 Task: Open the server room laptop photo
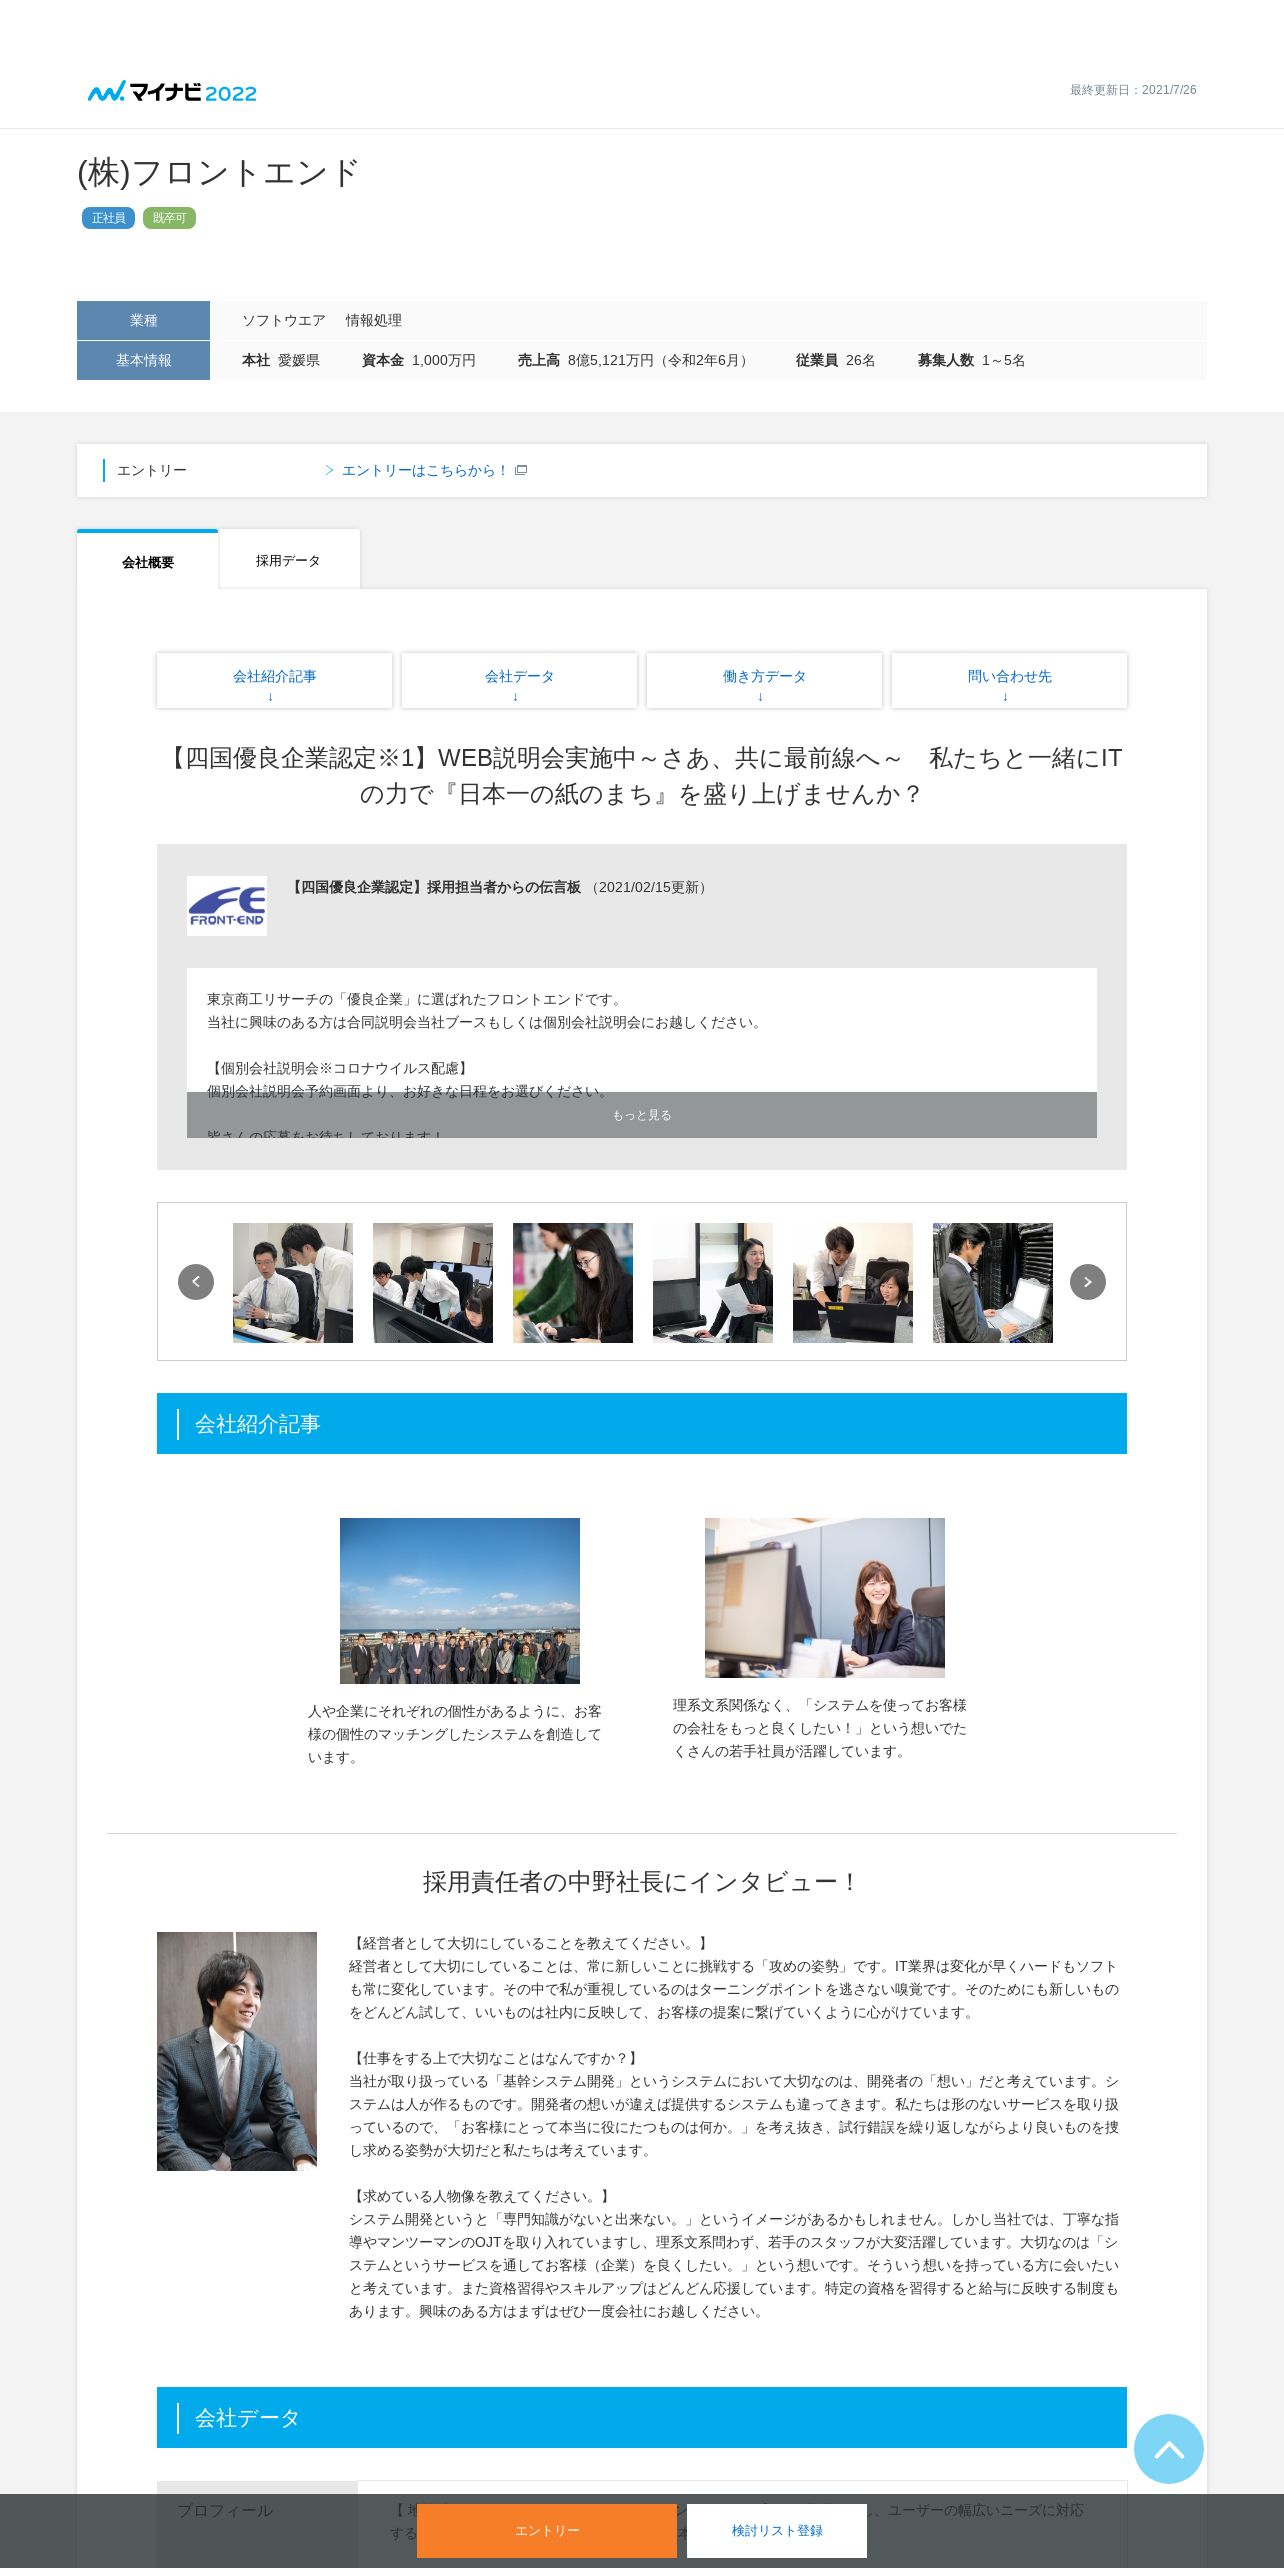[x=993, y=1282]
